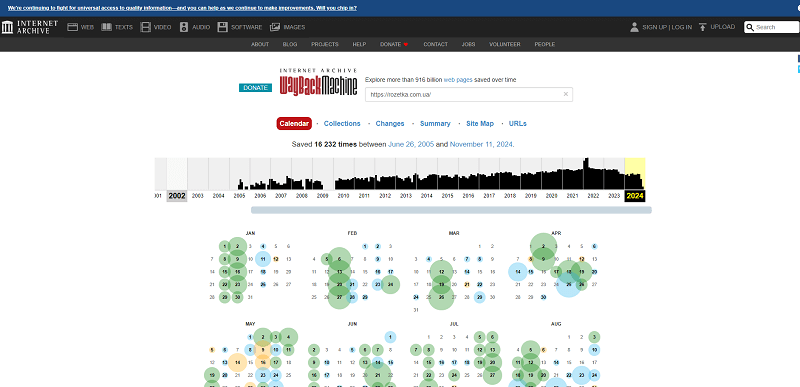This screenshot has width=800, height=387.
Task: Open March 21 orange capture dot
Action: (x=467, y=285)
